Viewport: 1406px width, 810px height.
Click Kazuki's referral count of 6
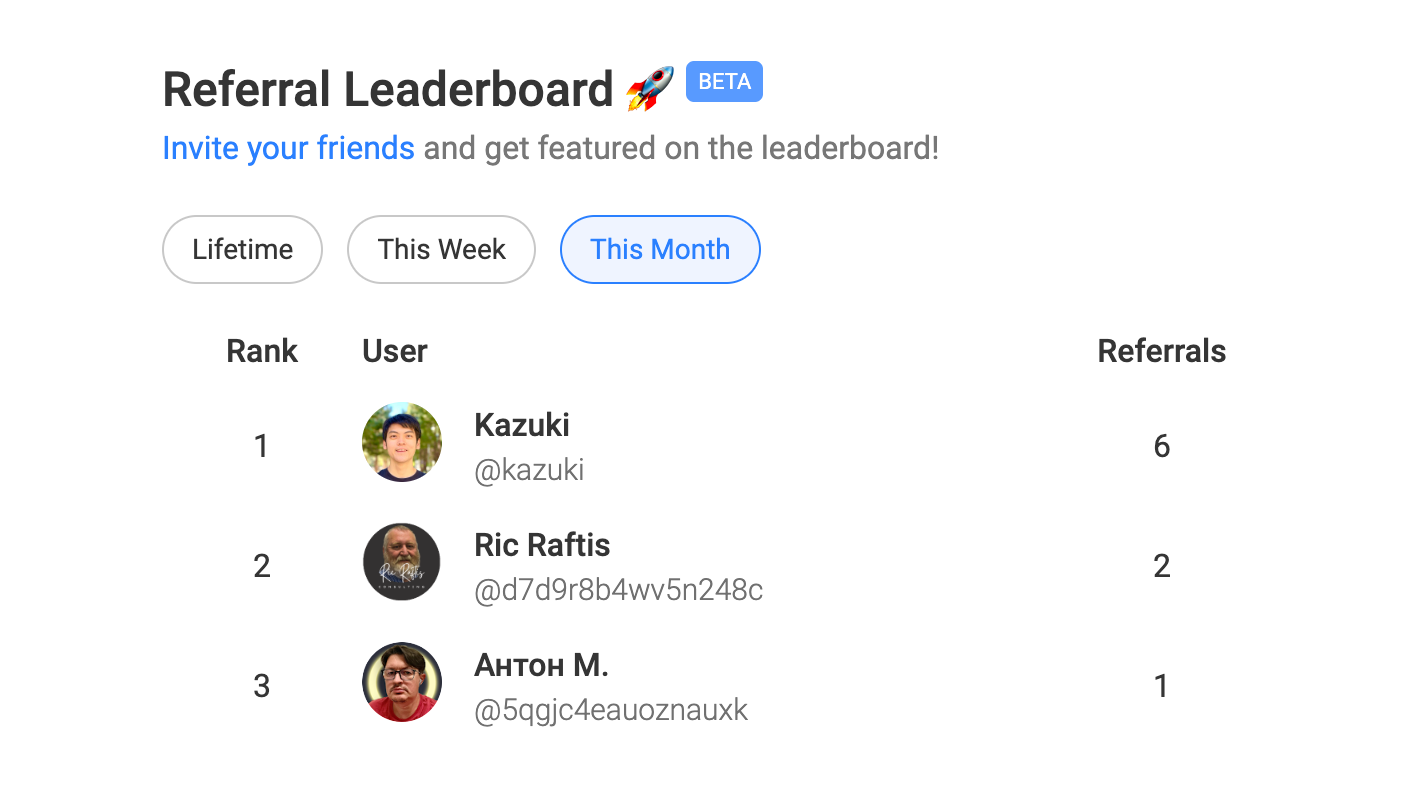[x=1162, y=446]
